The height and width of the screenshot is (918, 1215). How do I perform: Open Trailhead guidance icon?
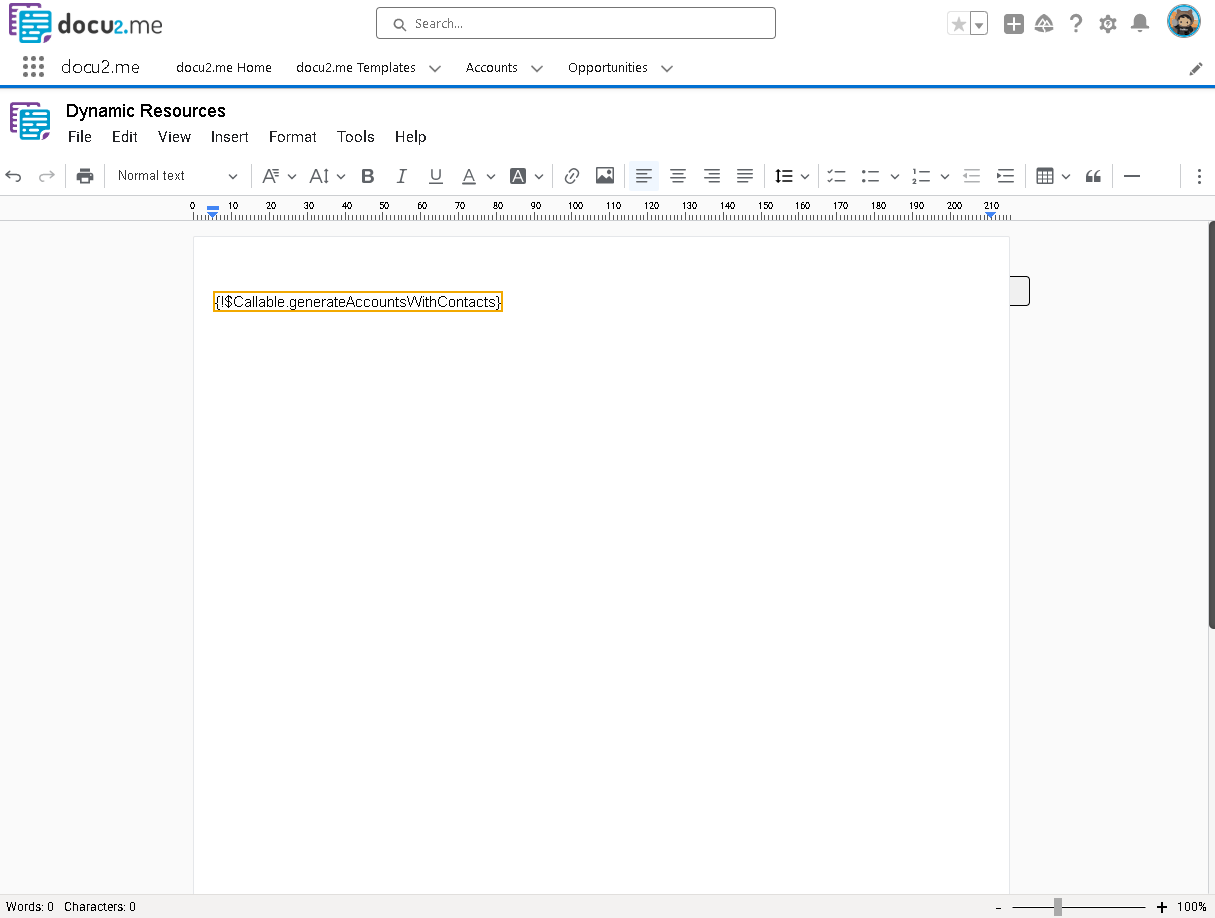(x=1044, y=24)
